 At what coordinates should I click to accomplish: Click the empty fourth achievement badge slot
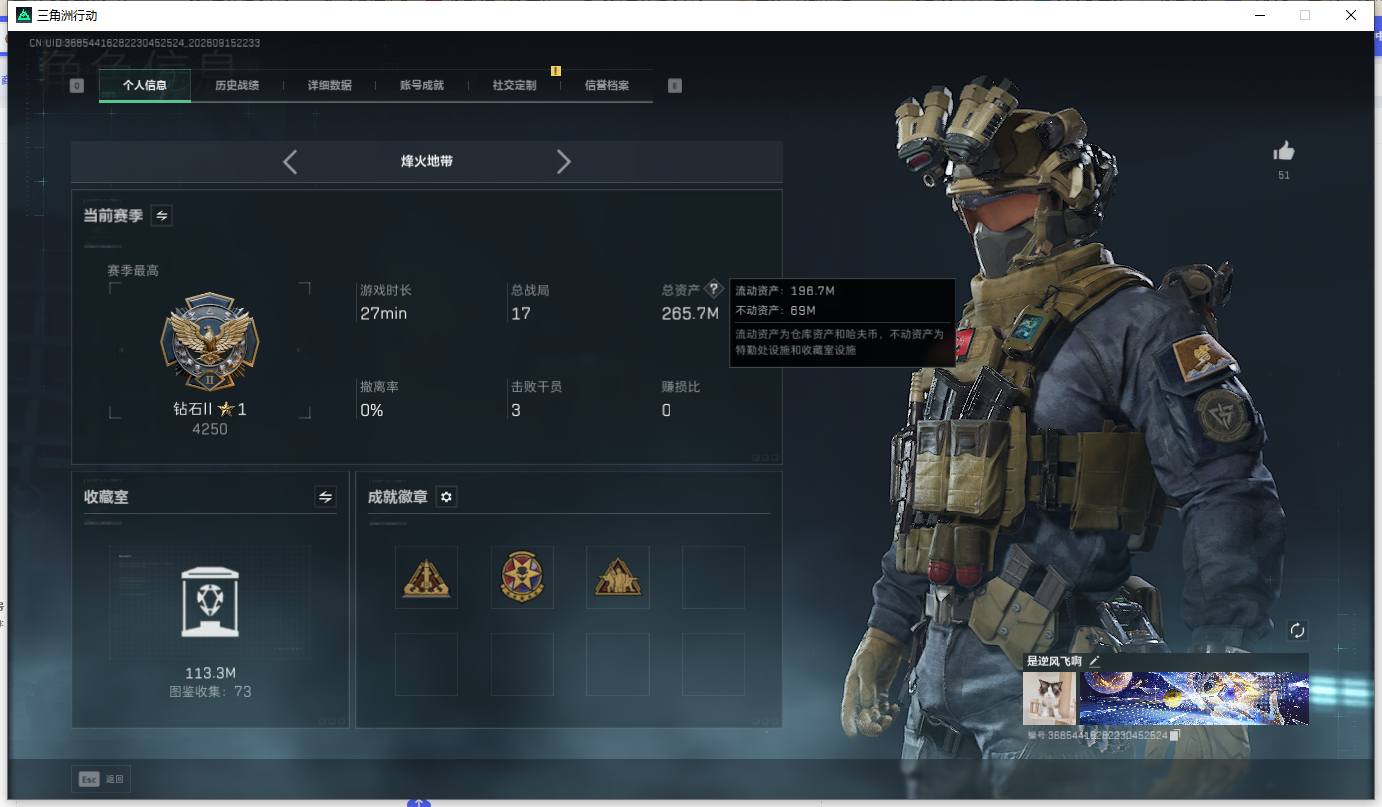coord(713,578)
